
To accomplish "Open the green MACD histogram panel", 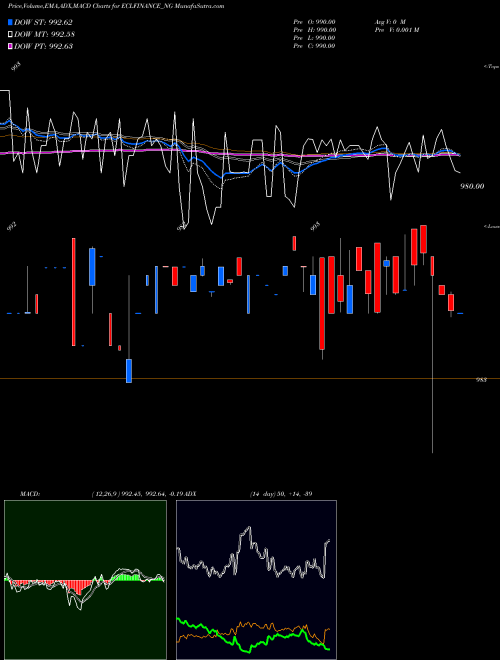I will pyautogui.click(x=85, y=580).
